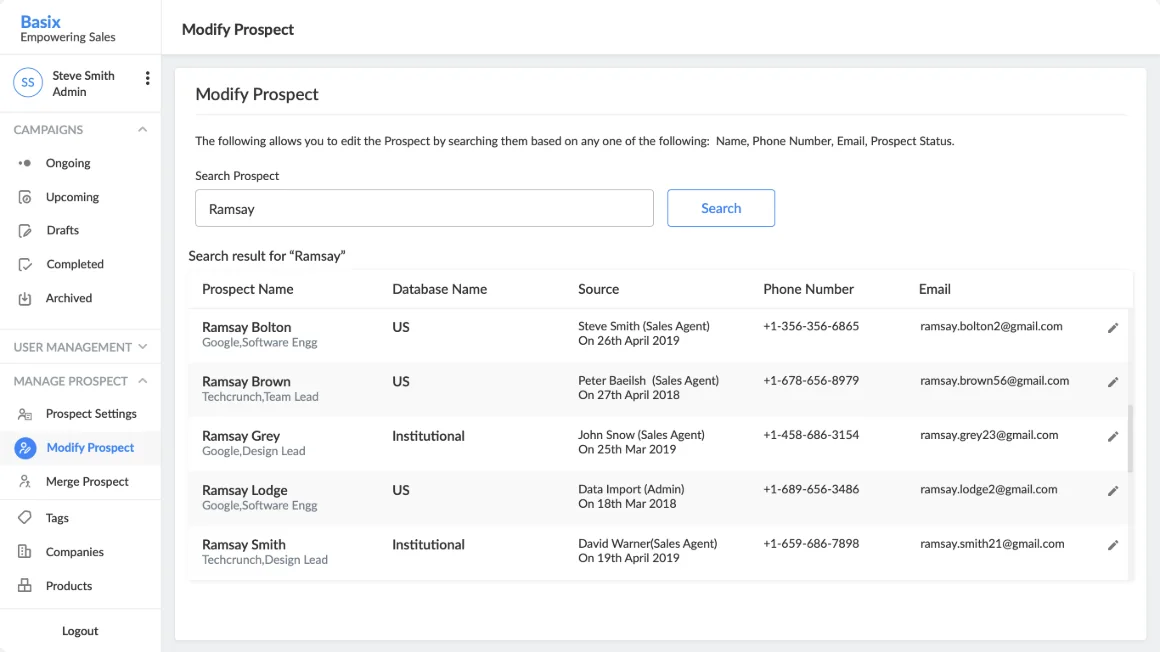Select Modify Prospect menu item

[x=90, y=448]
